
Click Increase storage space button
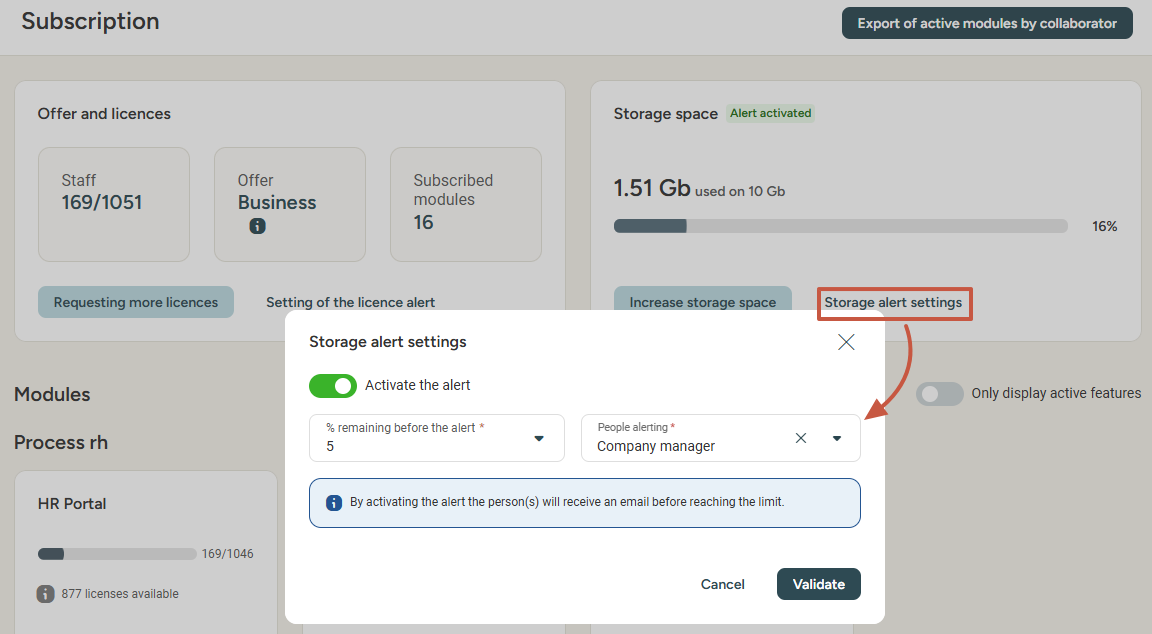tap(702, 302)
